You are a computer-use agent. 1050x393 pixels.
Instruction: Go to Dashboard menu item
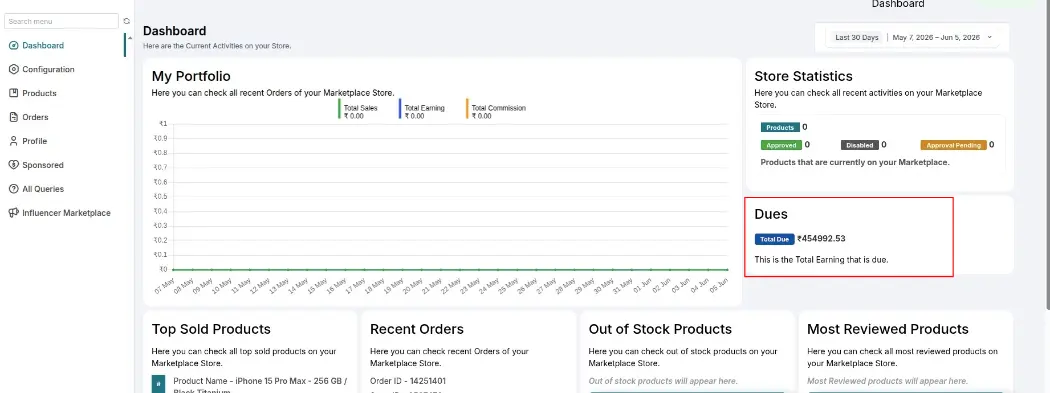tap(43, 46)
